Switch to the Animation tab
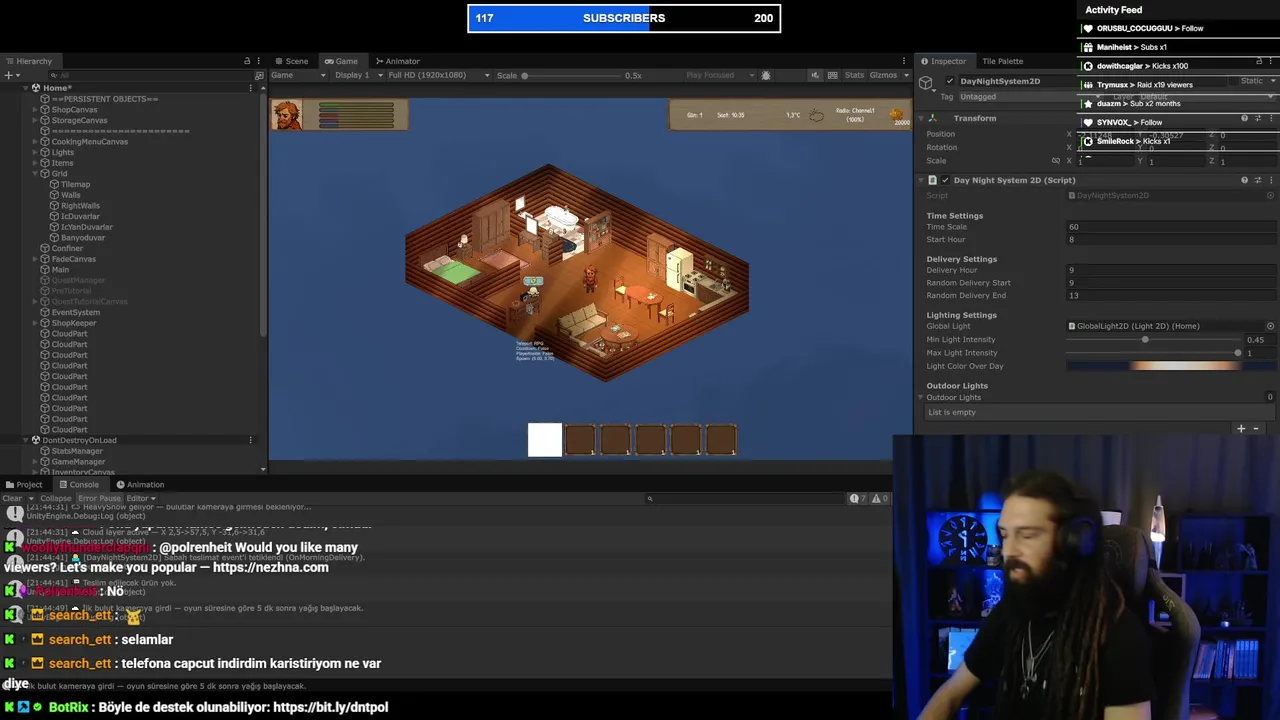Viewport: 1280px width, 720px height. [x=139, y=484]
